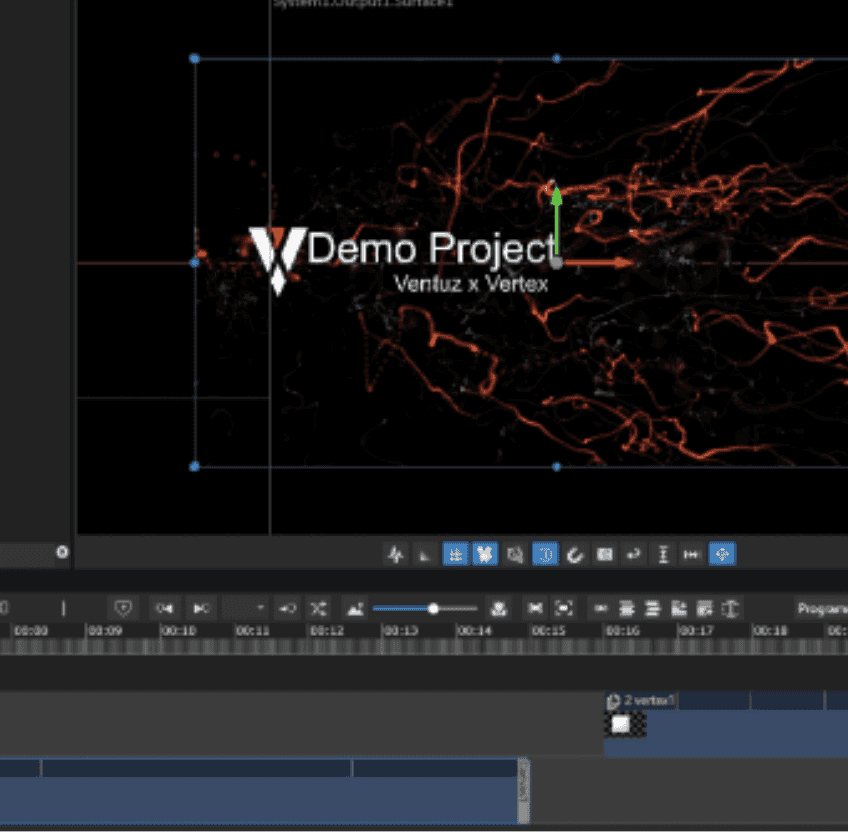Click the vertical height measure icon

662,554
